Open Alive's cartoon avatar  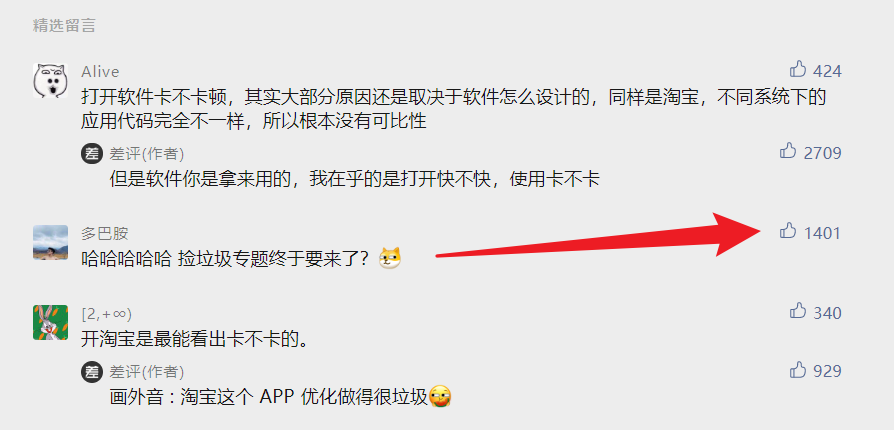[x=50, y=80]
